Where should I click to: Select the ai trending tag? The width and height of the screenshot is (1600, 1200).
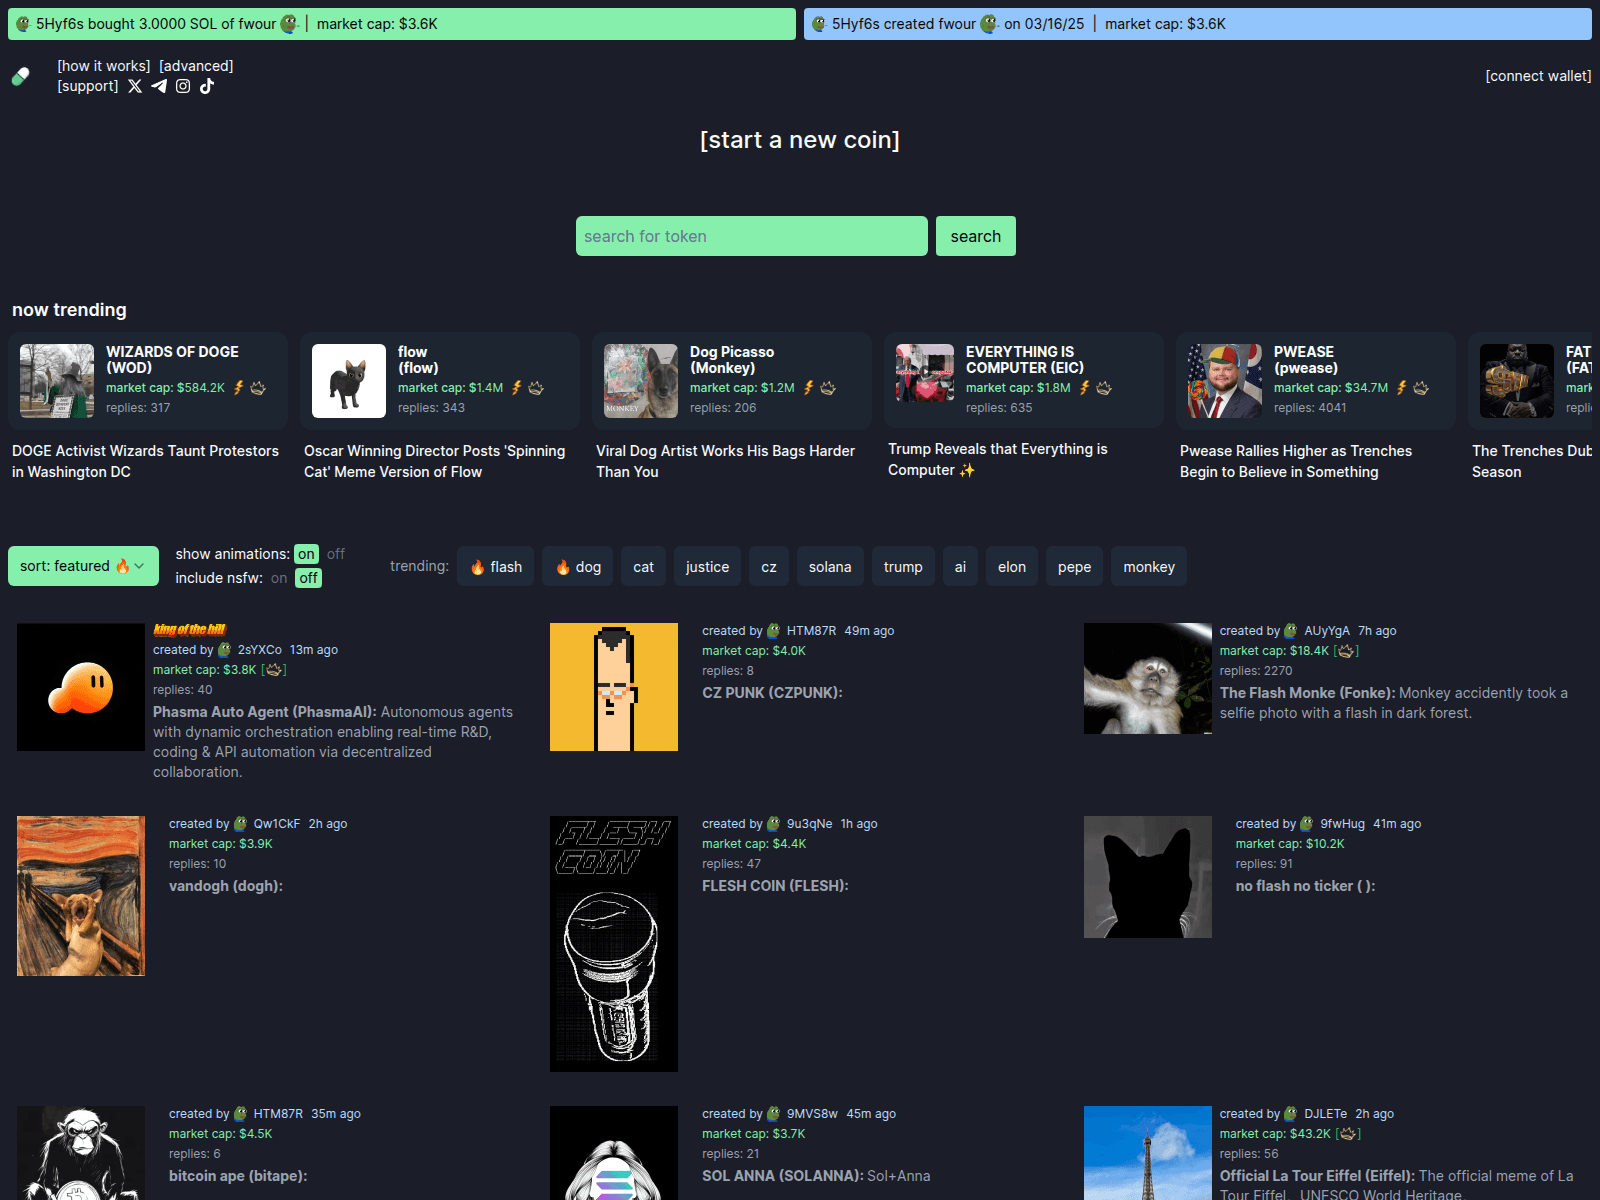point(960,567)
